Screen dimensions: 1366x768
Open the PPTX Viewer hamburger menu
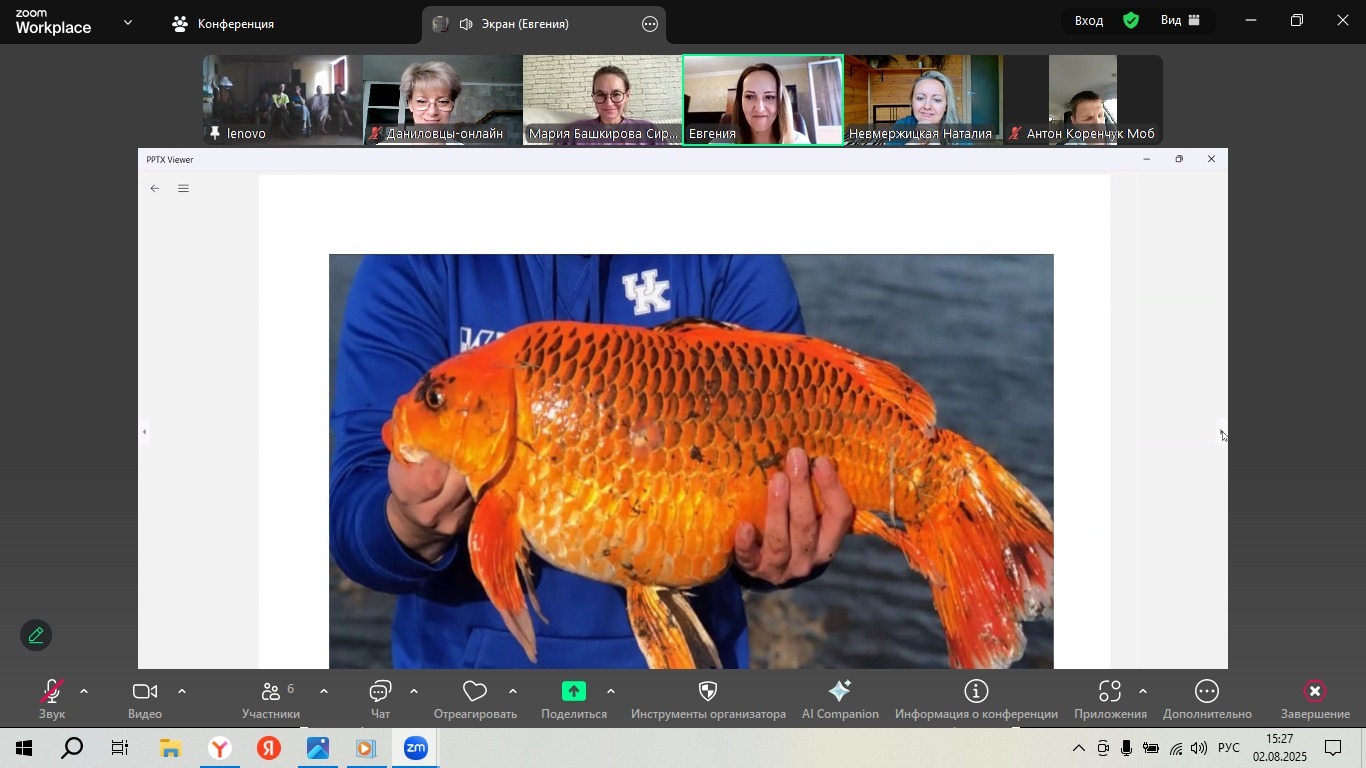(x=183, y=189)
